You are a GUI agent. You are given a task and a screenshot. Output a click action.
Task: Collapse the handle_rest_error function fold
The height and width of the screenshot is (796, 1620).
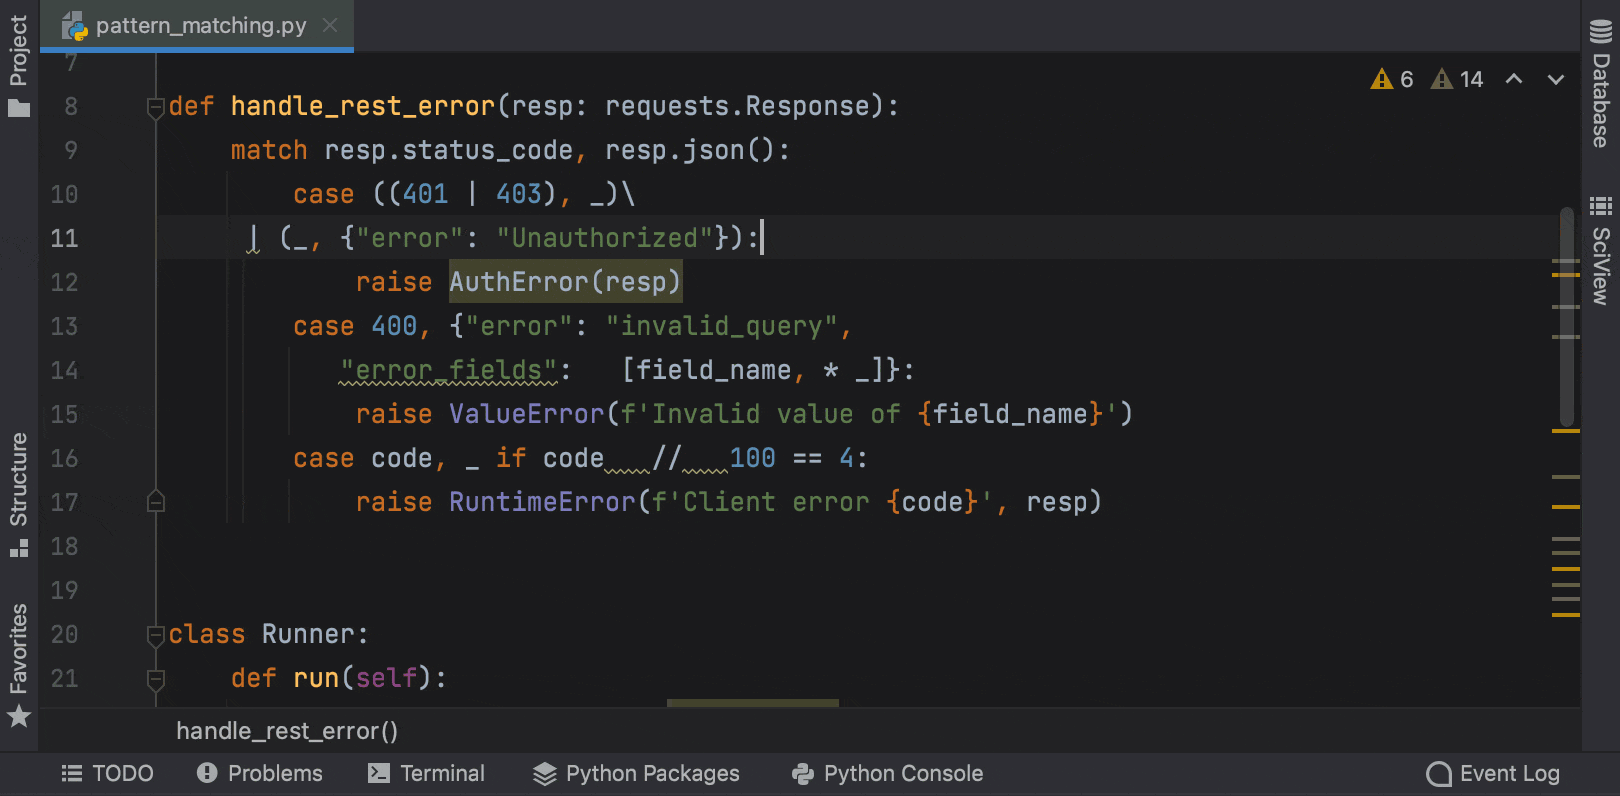tap(156, 106)
